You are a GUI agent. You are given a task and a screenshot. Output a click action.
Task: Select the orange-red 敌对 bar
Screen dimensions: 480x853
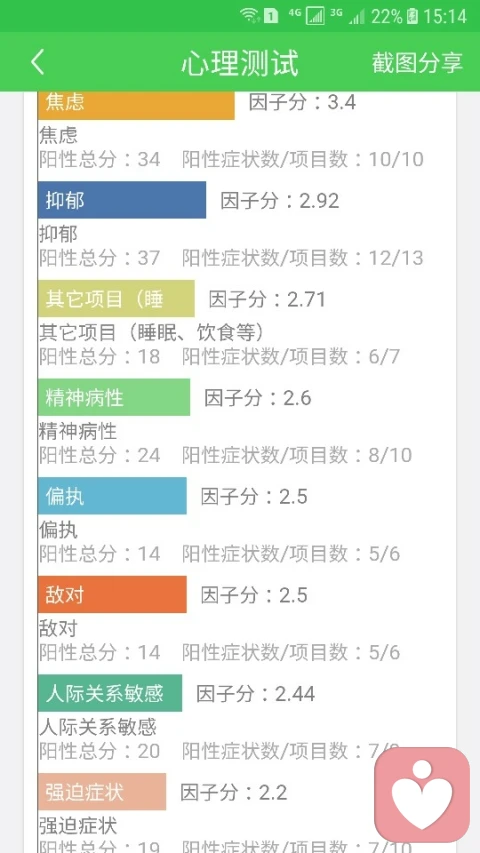(x=112, y=594)
